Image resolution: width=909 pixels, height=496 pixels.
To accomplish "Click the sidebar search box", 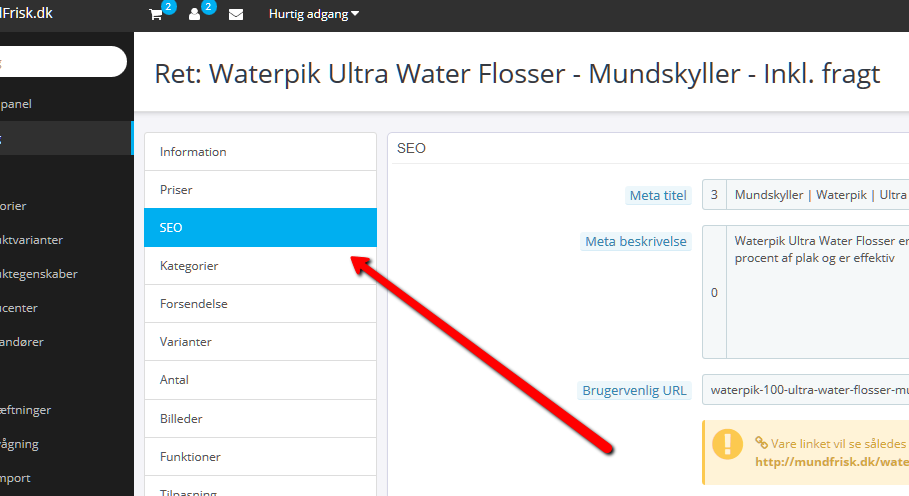I will tap(63, 61).
